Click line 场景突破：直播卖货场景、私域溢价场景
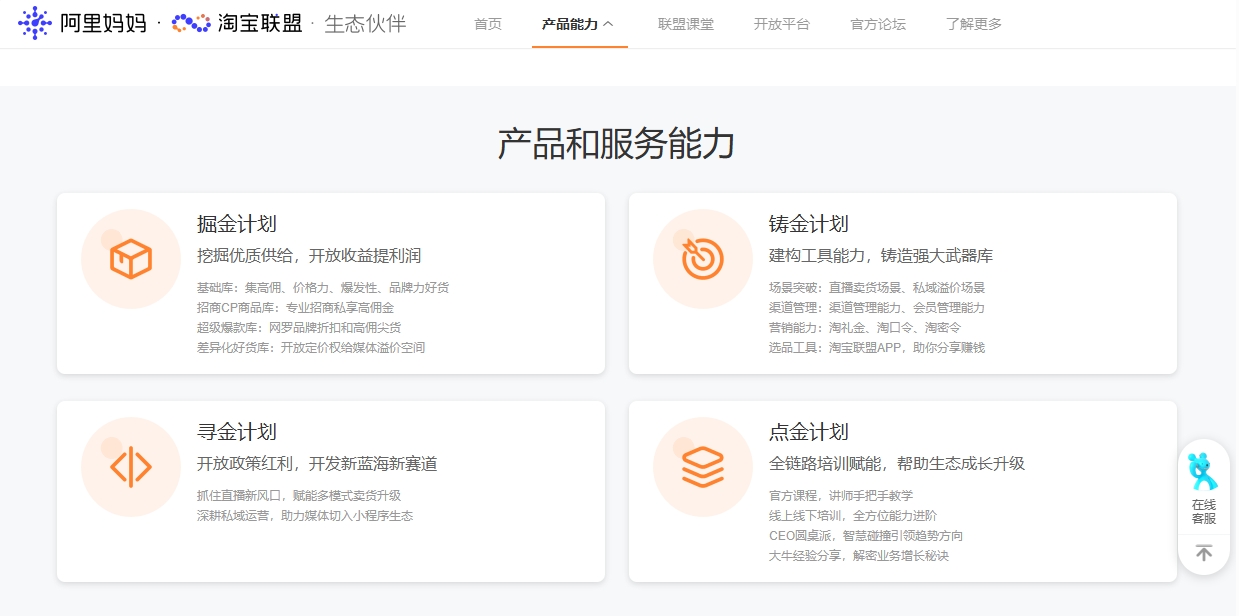Viewport: 1239px width, 616px height. 877,288
